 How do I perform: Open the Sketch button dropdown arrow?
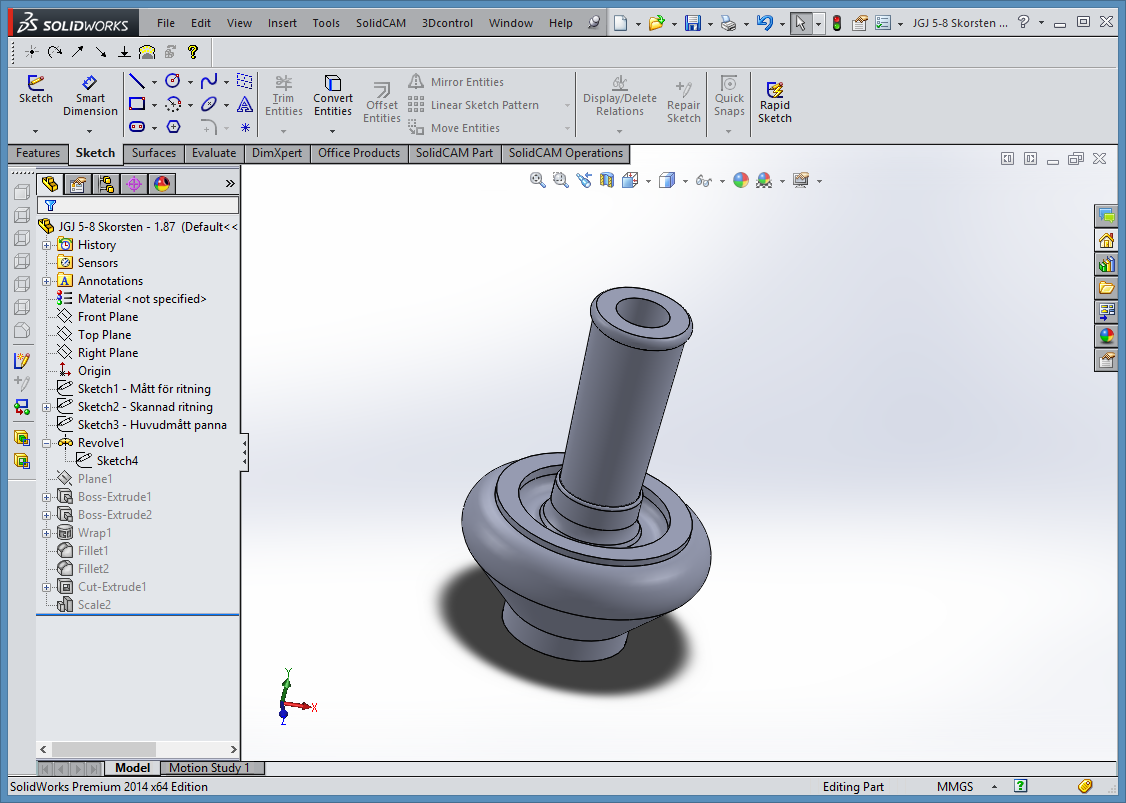(x=35, y=131)
